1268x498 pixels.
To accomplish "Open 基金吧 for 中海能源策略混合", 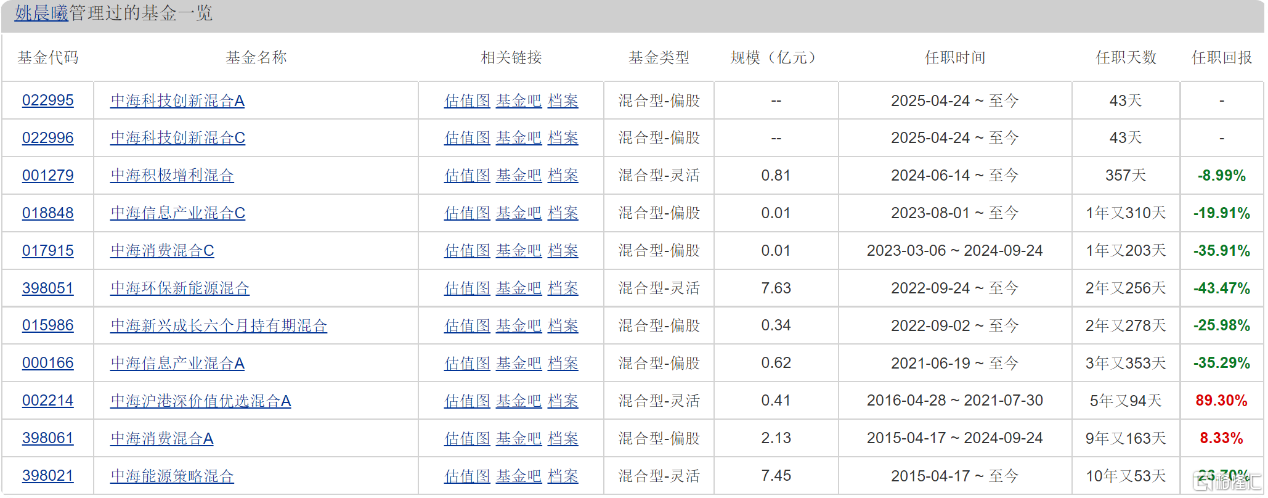I will [519, 477].
